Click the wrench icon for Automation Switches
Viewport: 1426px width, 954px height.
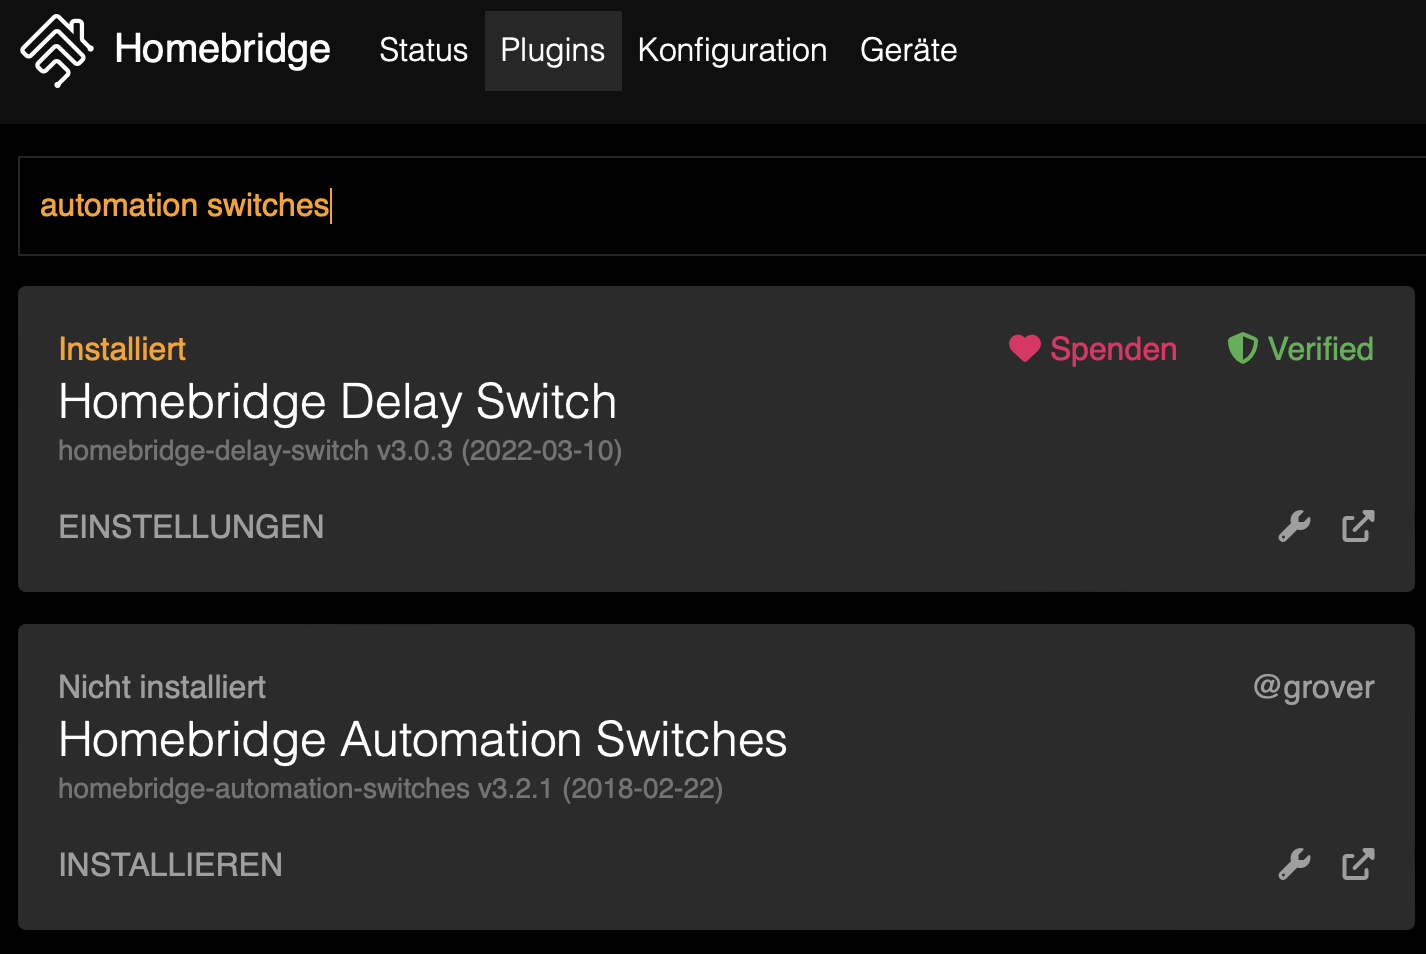[1294, 864]
